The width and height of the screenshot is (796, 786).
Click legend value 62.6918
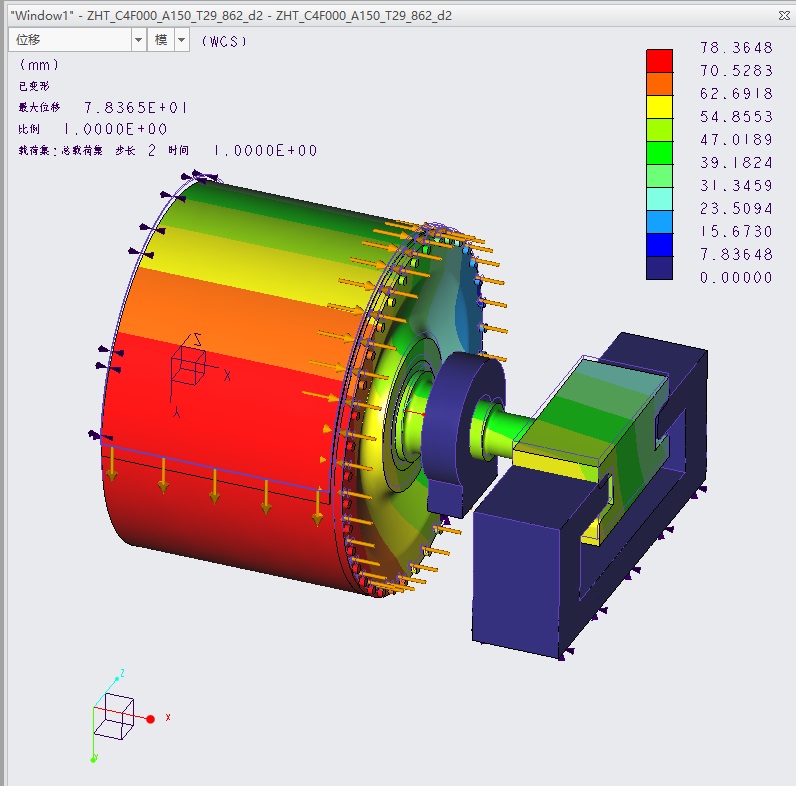736,93
